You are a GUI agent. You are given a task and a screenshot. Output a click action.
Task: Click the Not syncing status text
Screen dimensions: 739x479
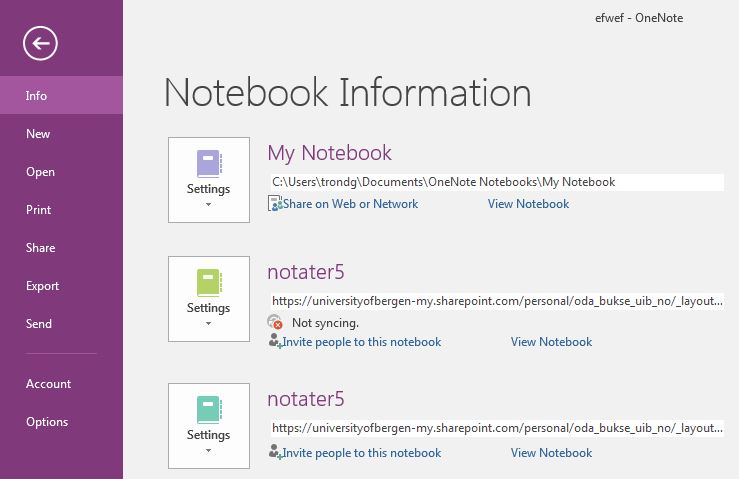325,323
